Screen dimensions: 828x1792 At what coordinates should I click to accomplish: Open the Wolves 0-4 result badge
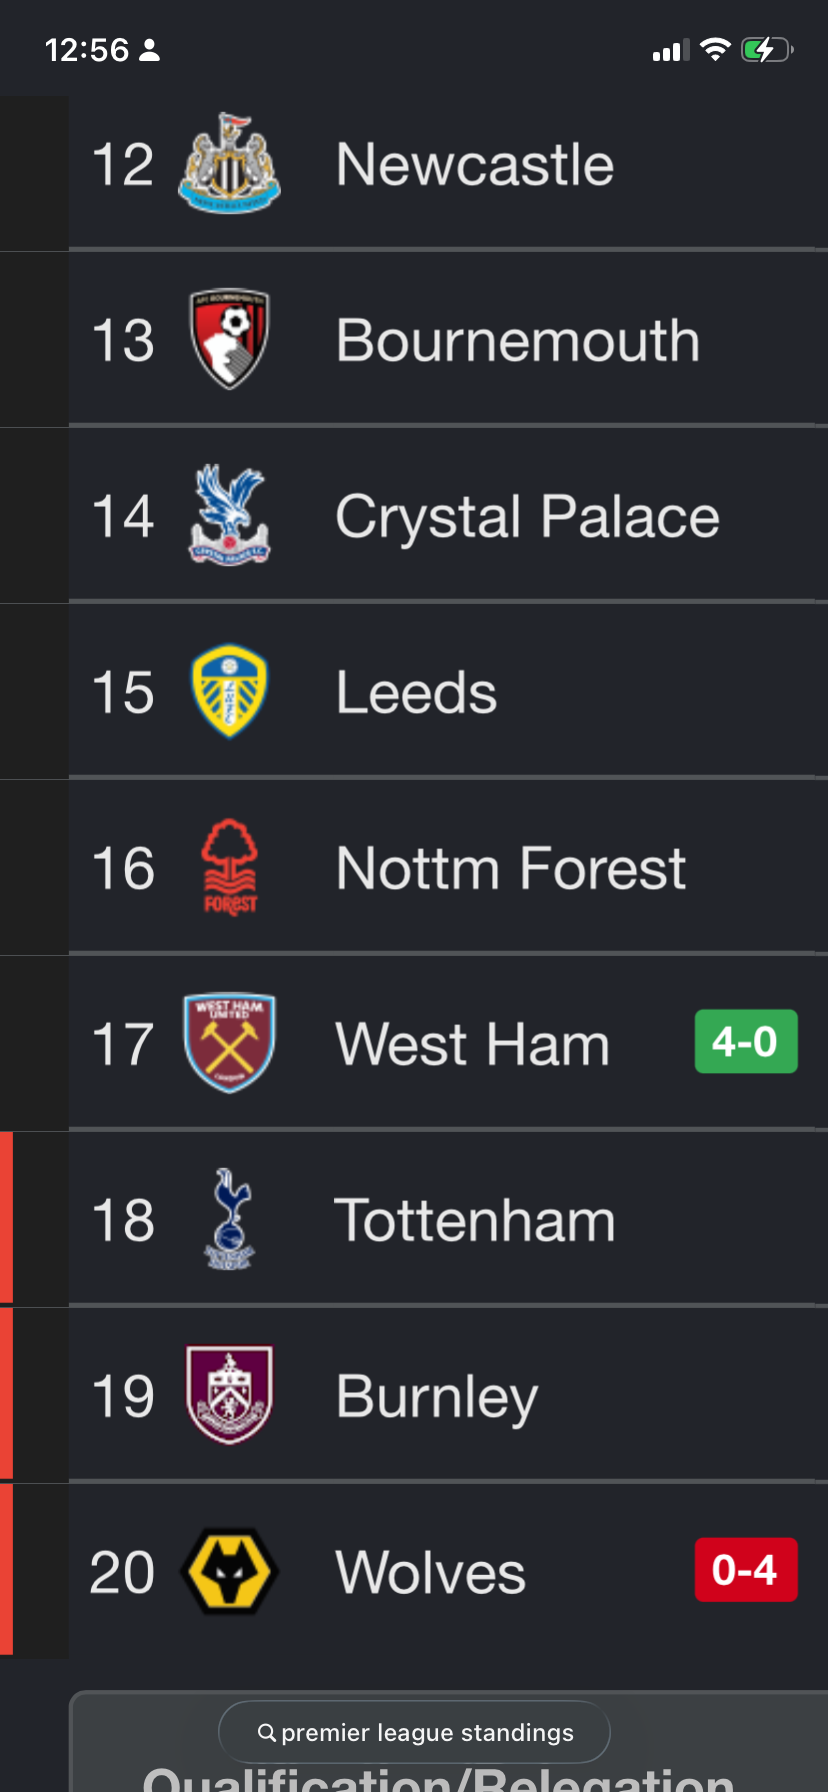pyautogui.click(x=746, y=1570)
